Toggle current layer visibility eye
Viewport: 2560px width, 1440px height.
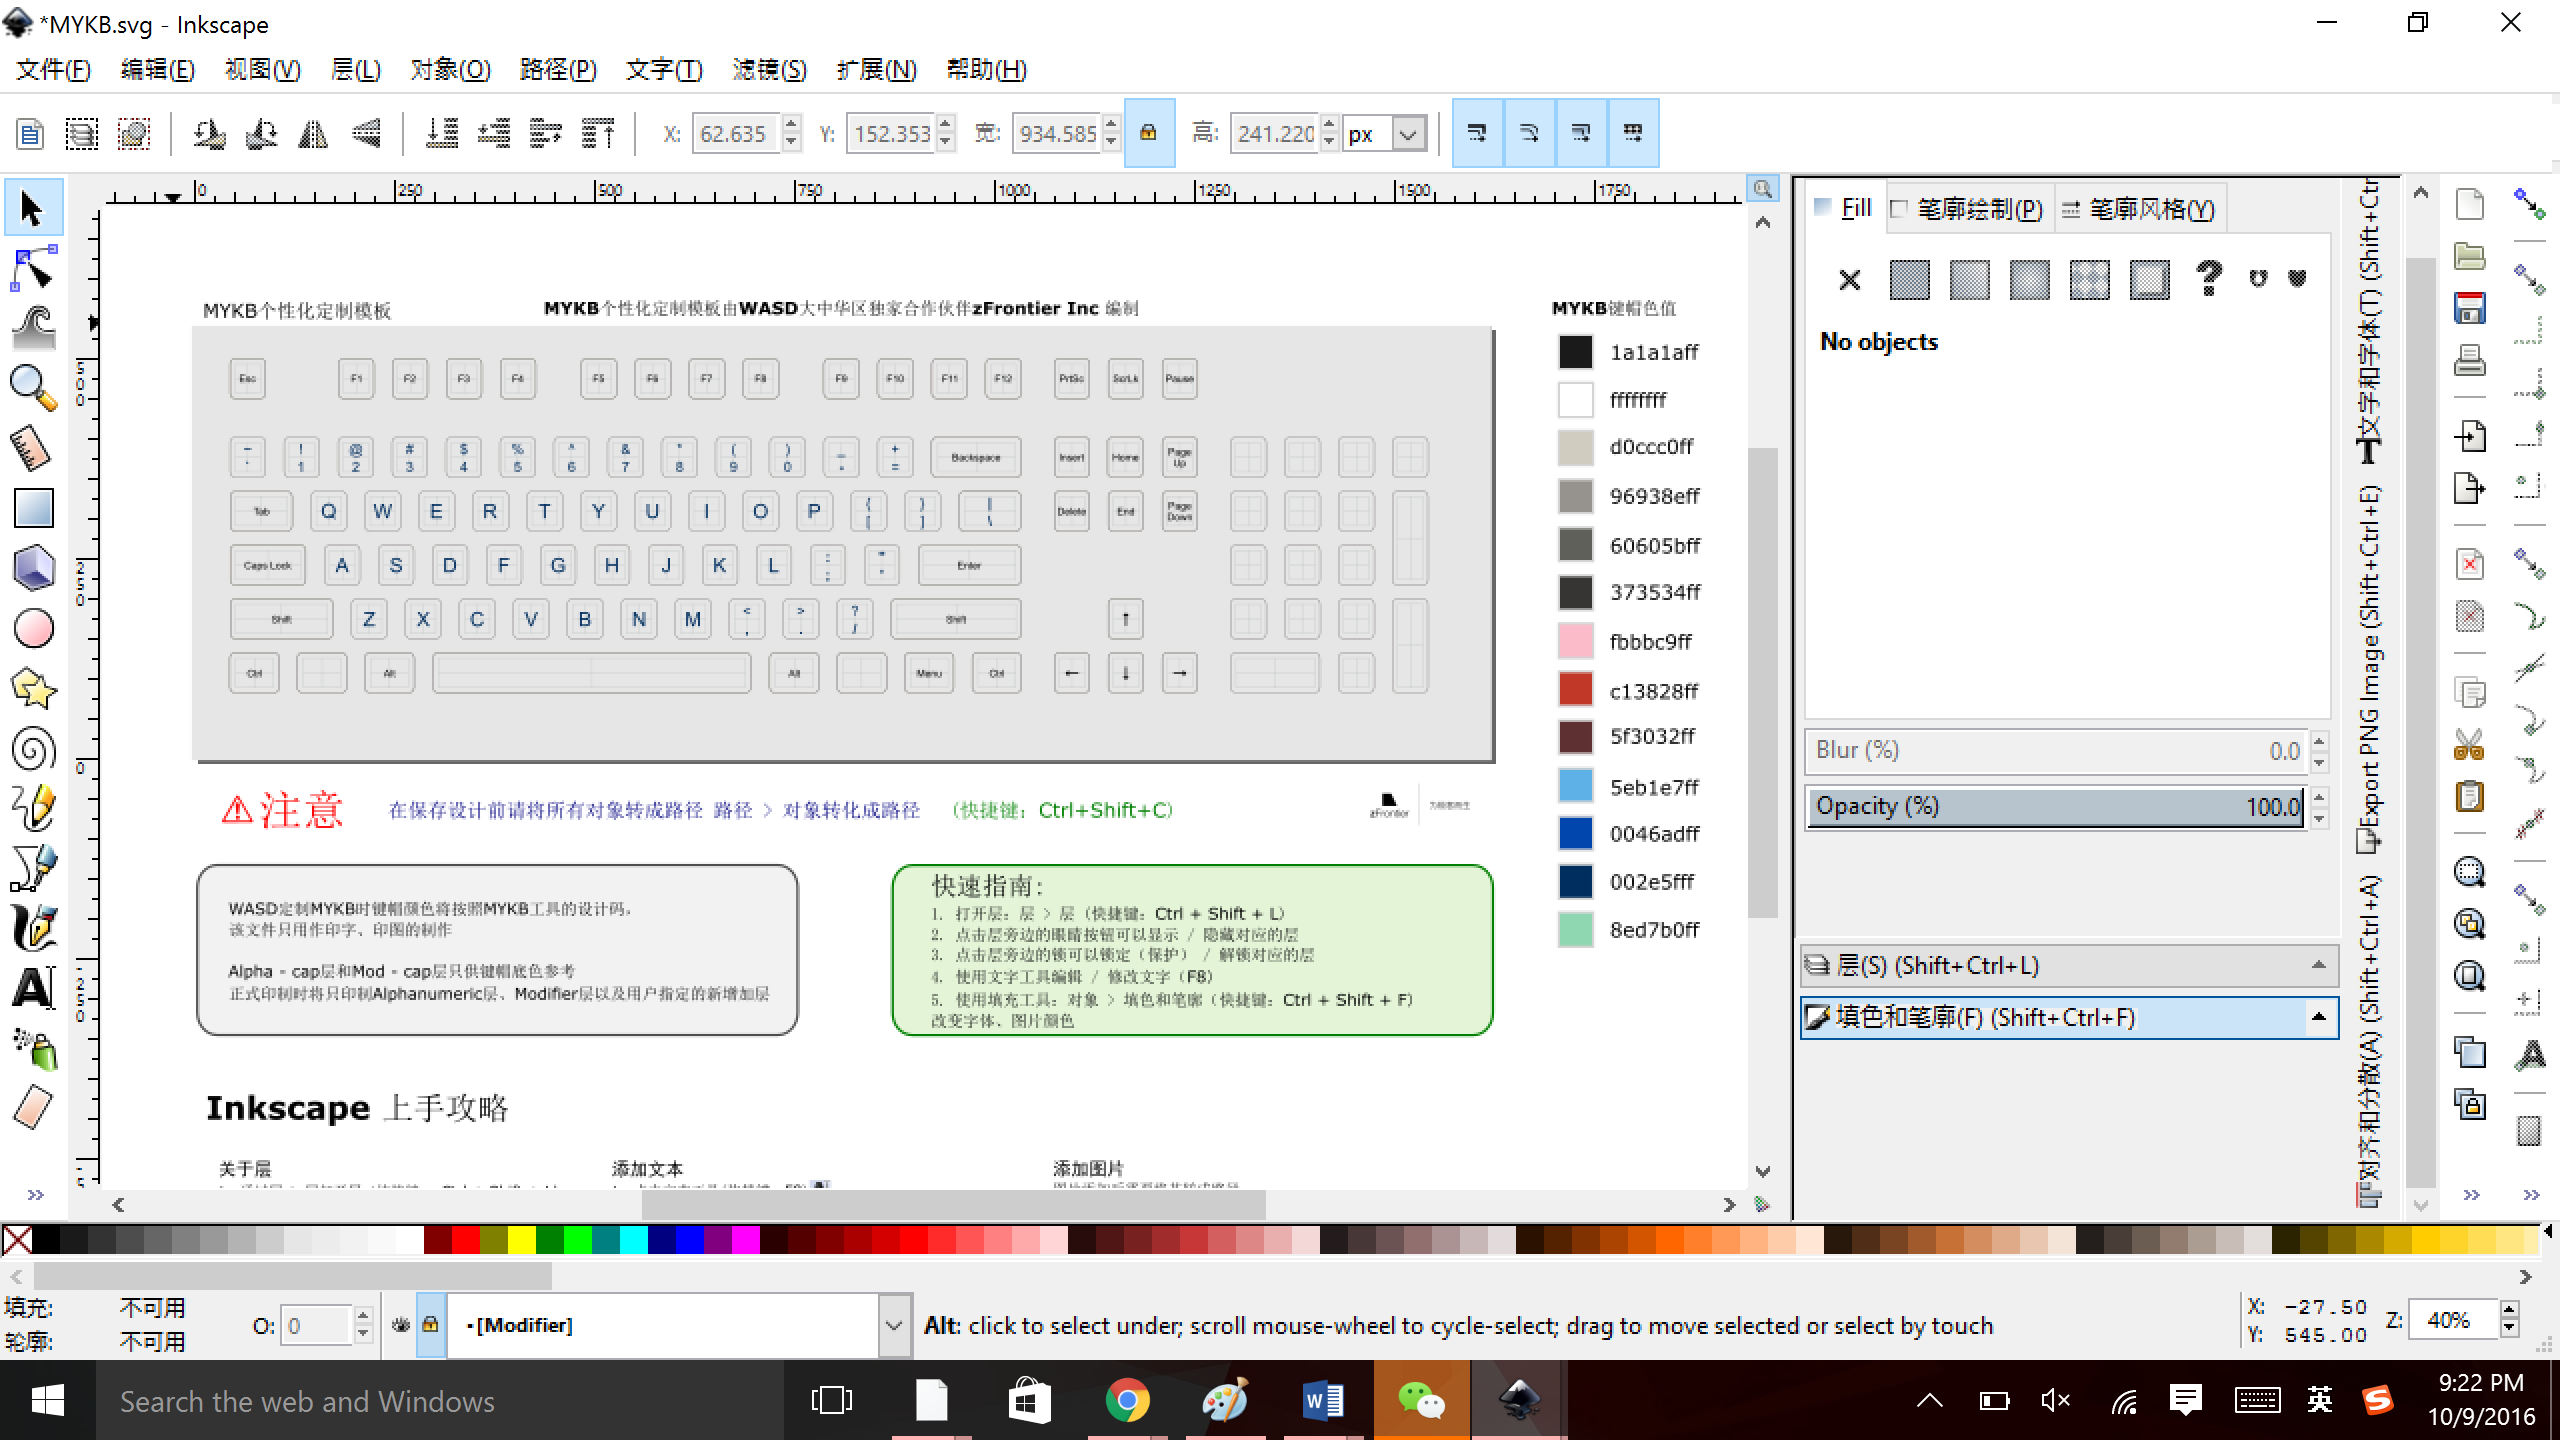coord(401,1325)
